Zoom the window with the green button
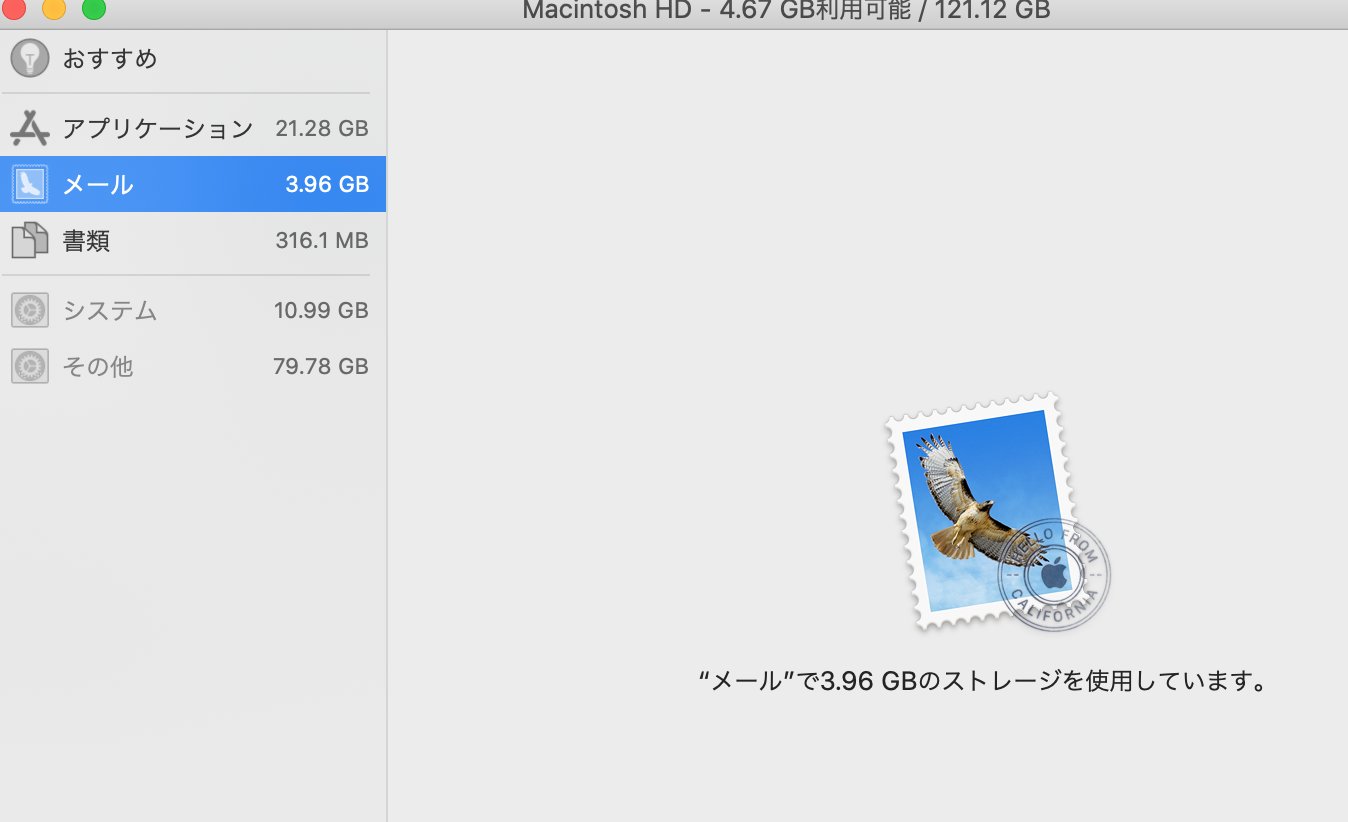Viewport: 1348px width, 822px height. coord(93,8)
